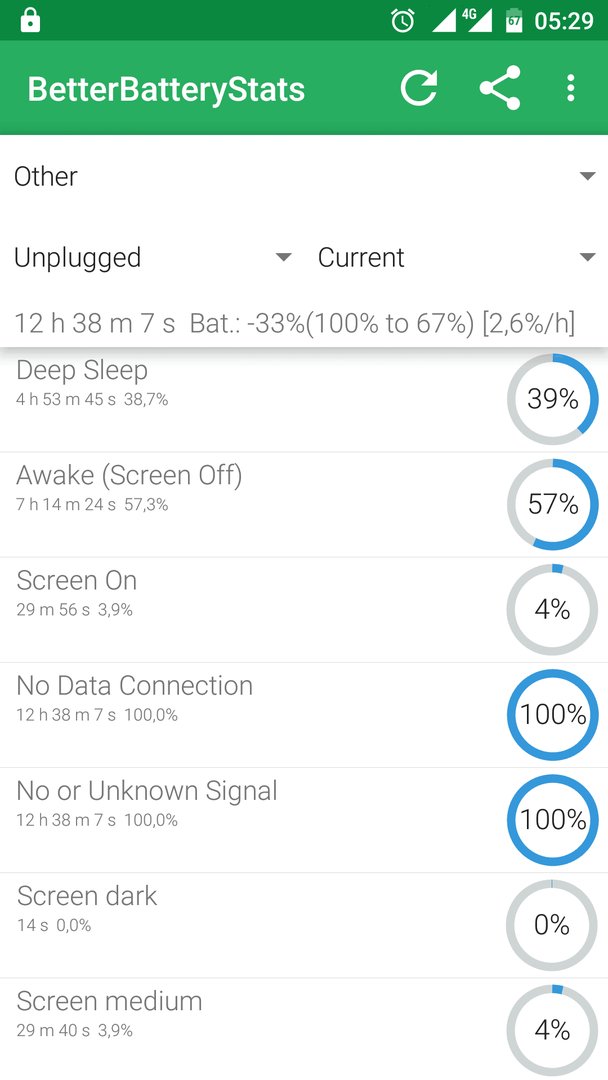This screenshot has height=1080, width=608.
Task: Tap the lock icon in status bar
Action: coord(30,20)
